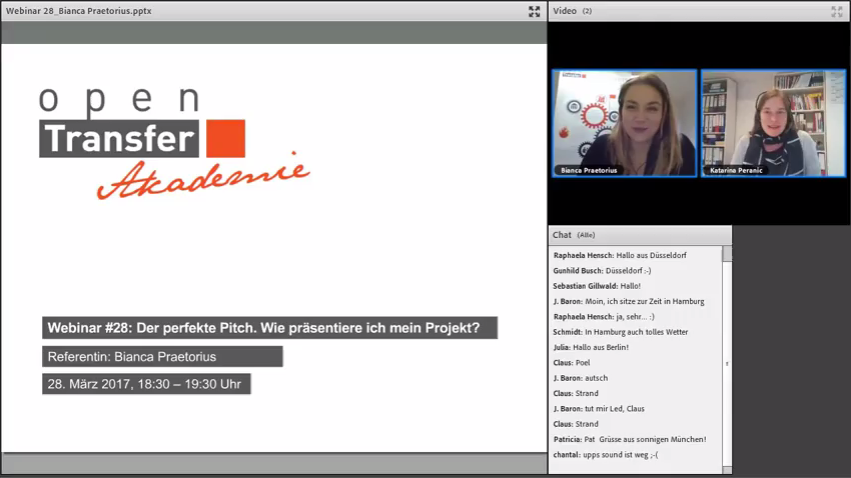Click the Video pod title
The image size is (851, 478).
coord(564,11)
